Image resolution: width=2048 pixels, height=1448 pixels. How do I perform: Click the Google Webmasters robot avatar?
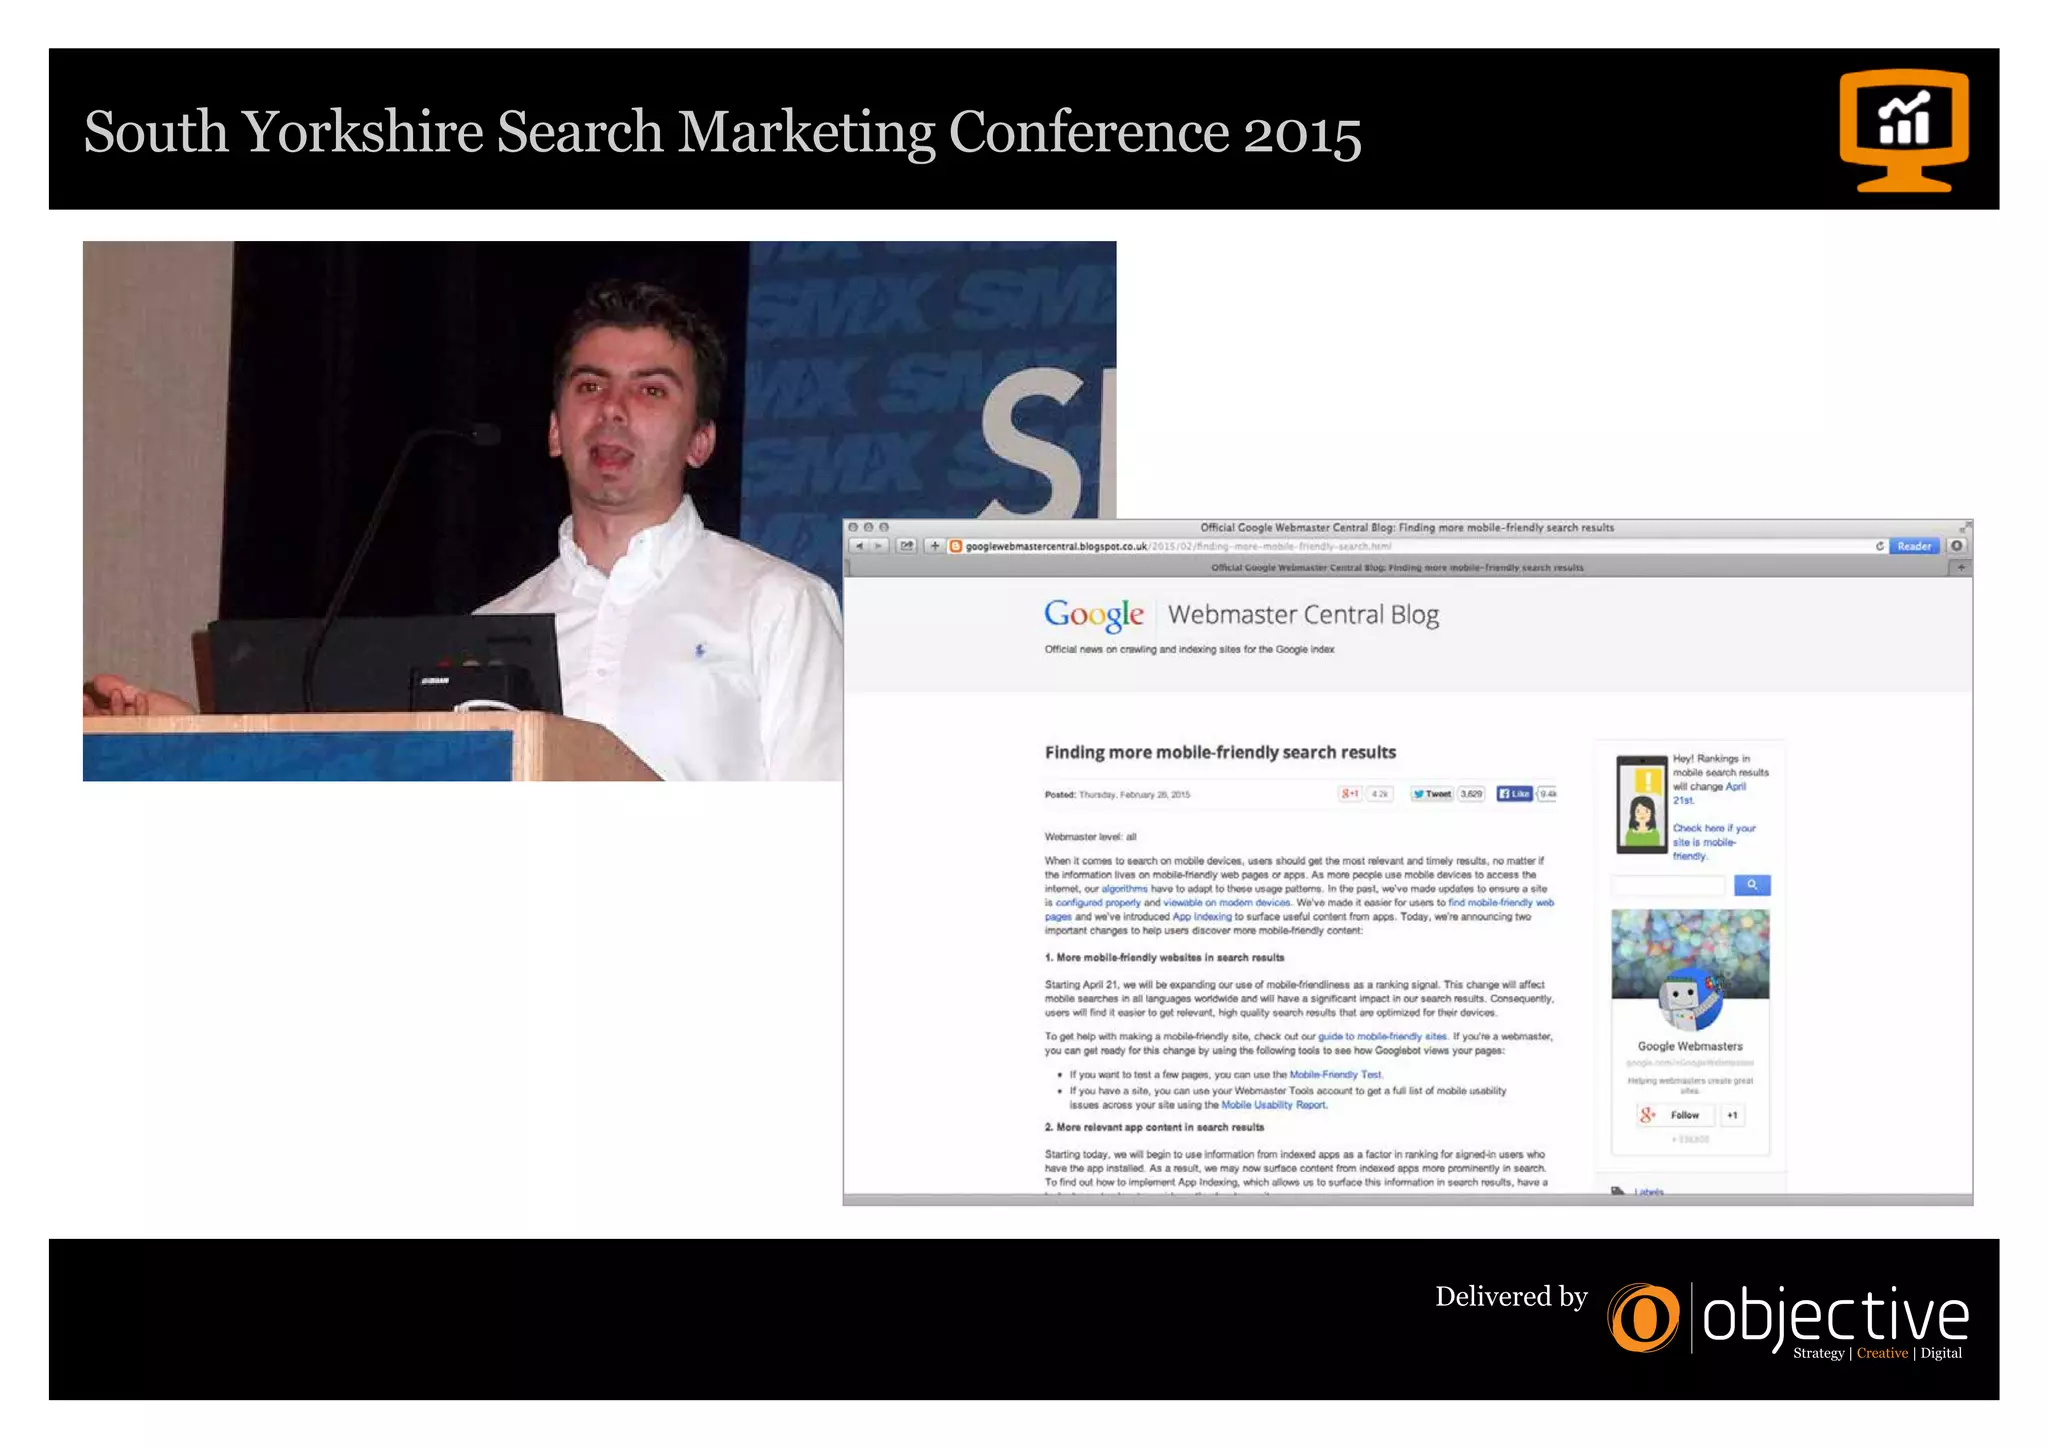(1690, 998)
